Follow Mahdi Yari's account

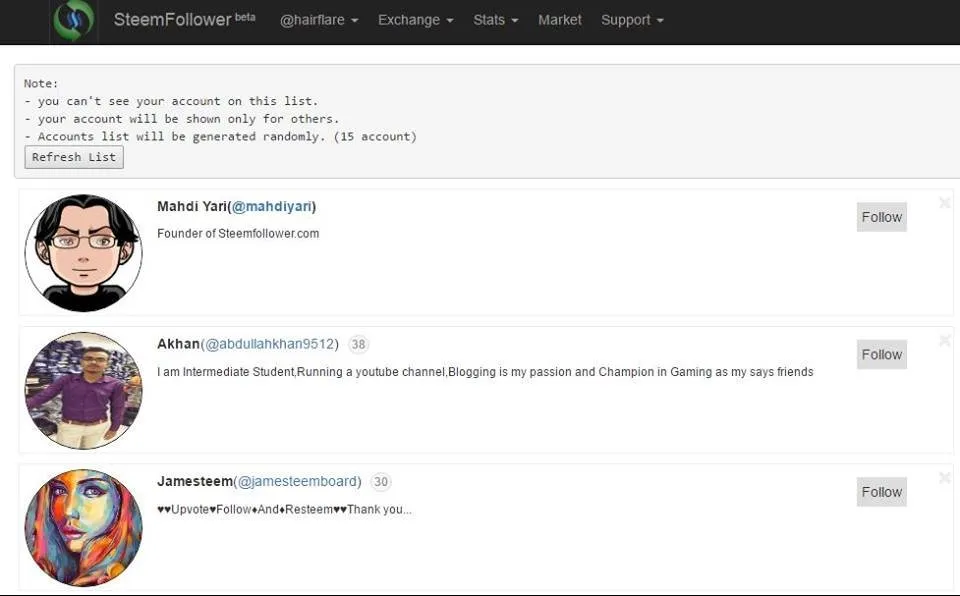point(882,217)
